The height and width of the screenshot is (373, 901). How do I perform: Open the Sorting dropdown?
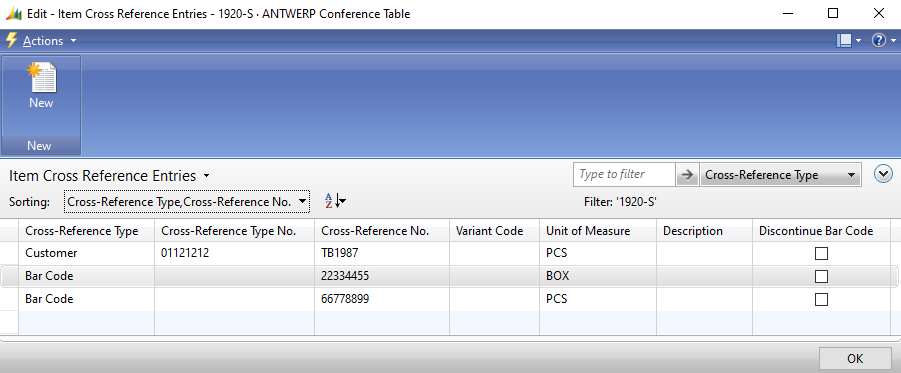point(187,202)
